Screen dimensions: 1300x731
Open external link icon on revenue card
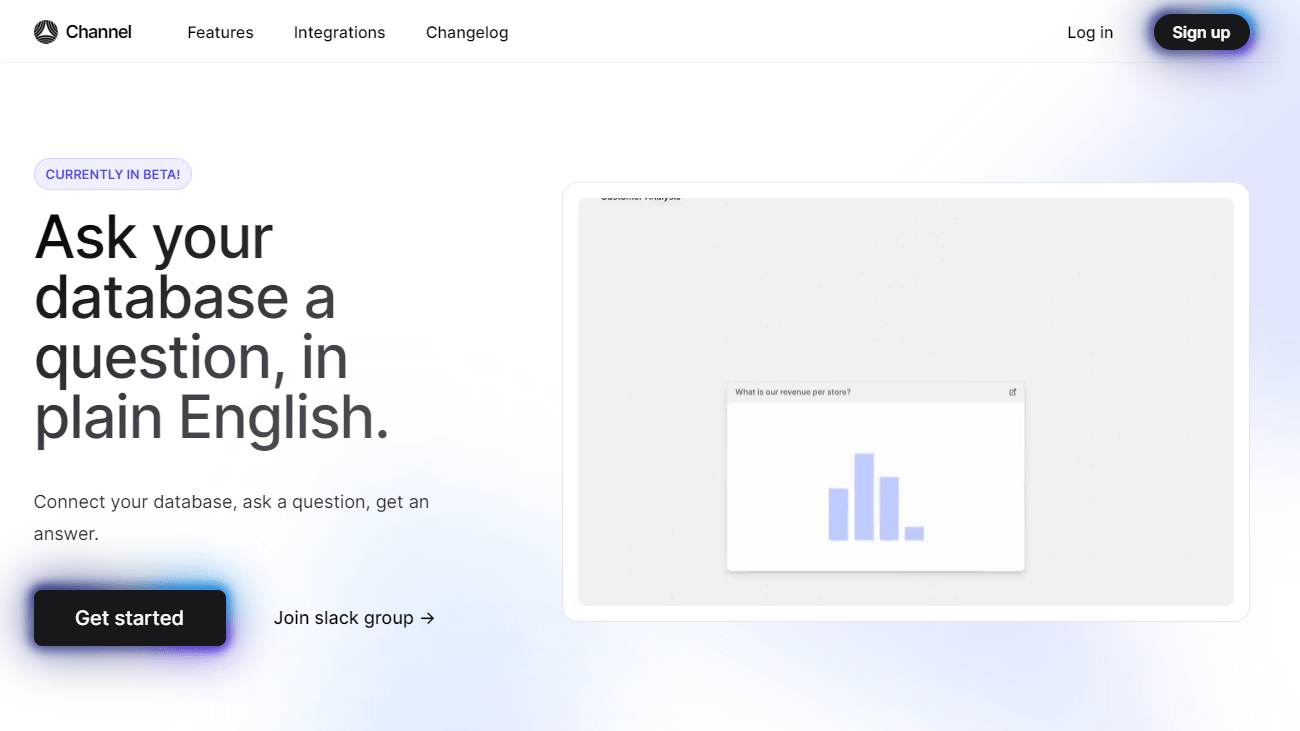point(1012,392)
